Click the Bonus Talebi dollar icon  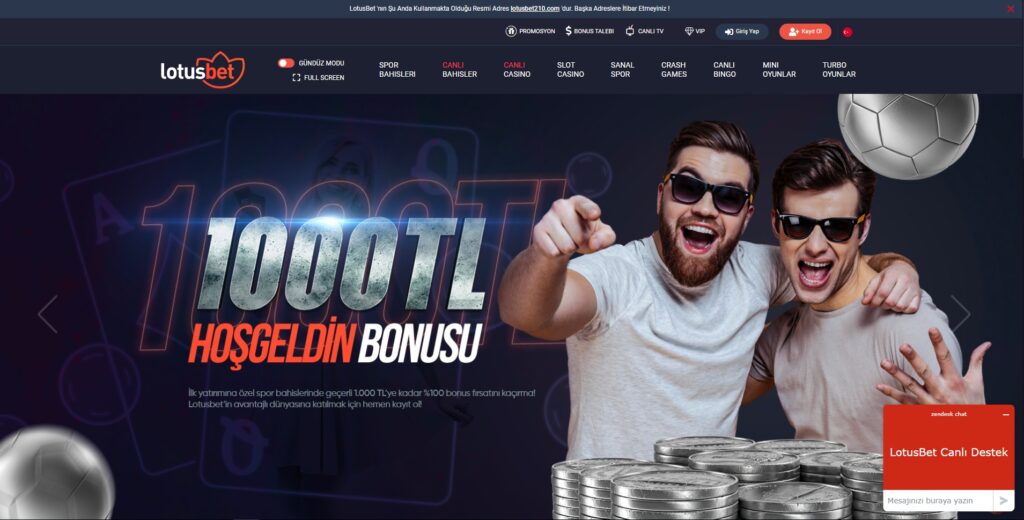(x=569, y=31)
